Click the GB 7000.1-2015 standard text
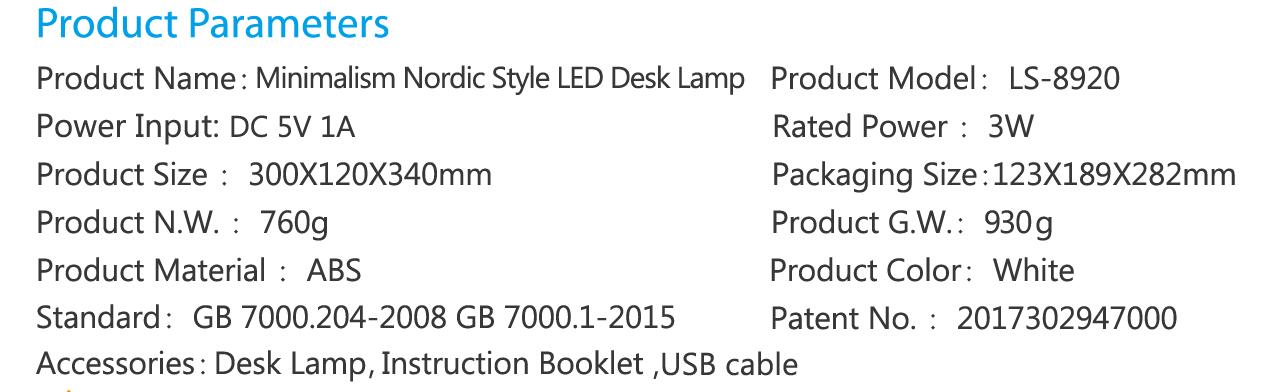The height and width of the screenshot is (392, 1278). 565,318
